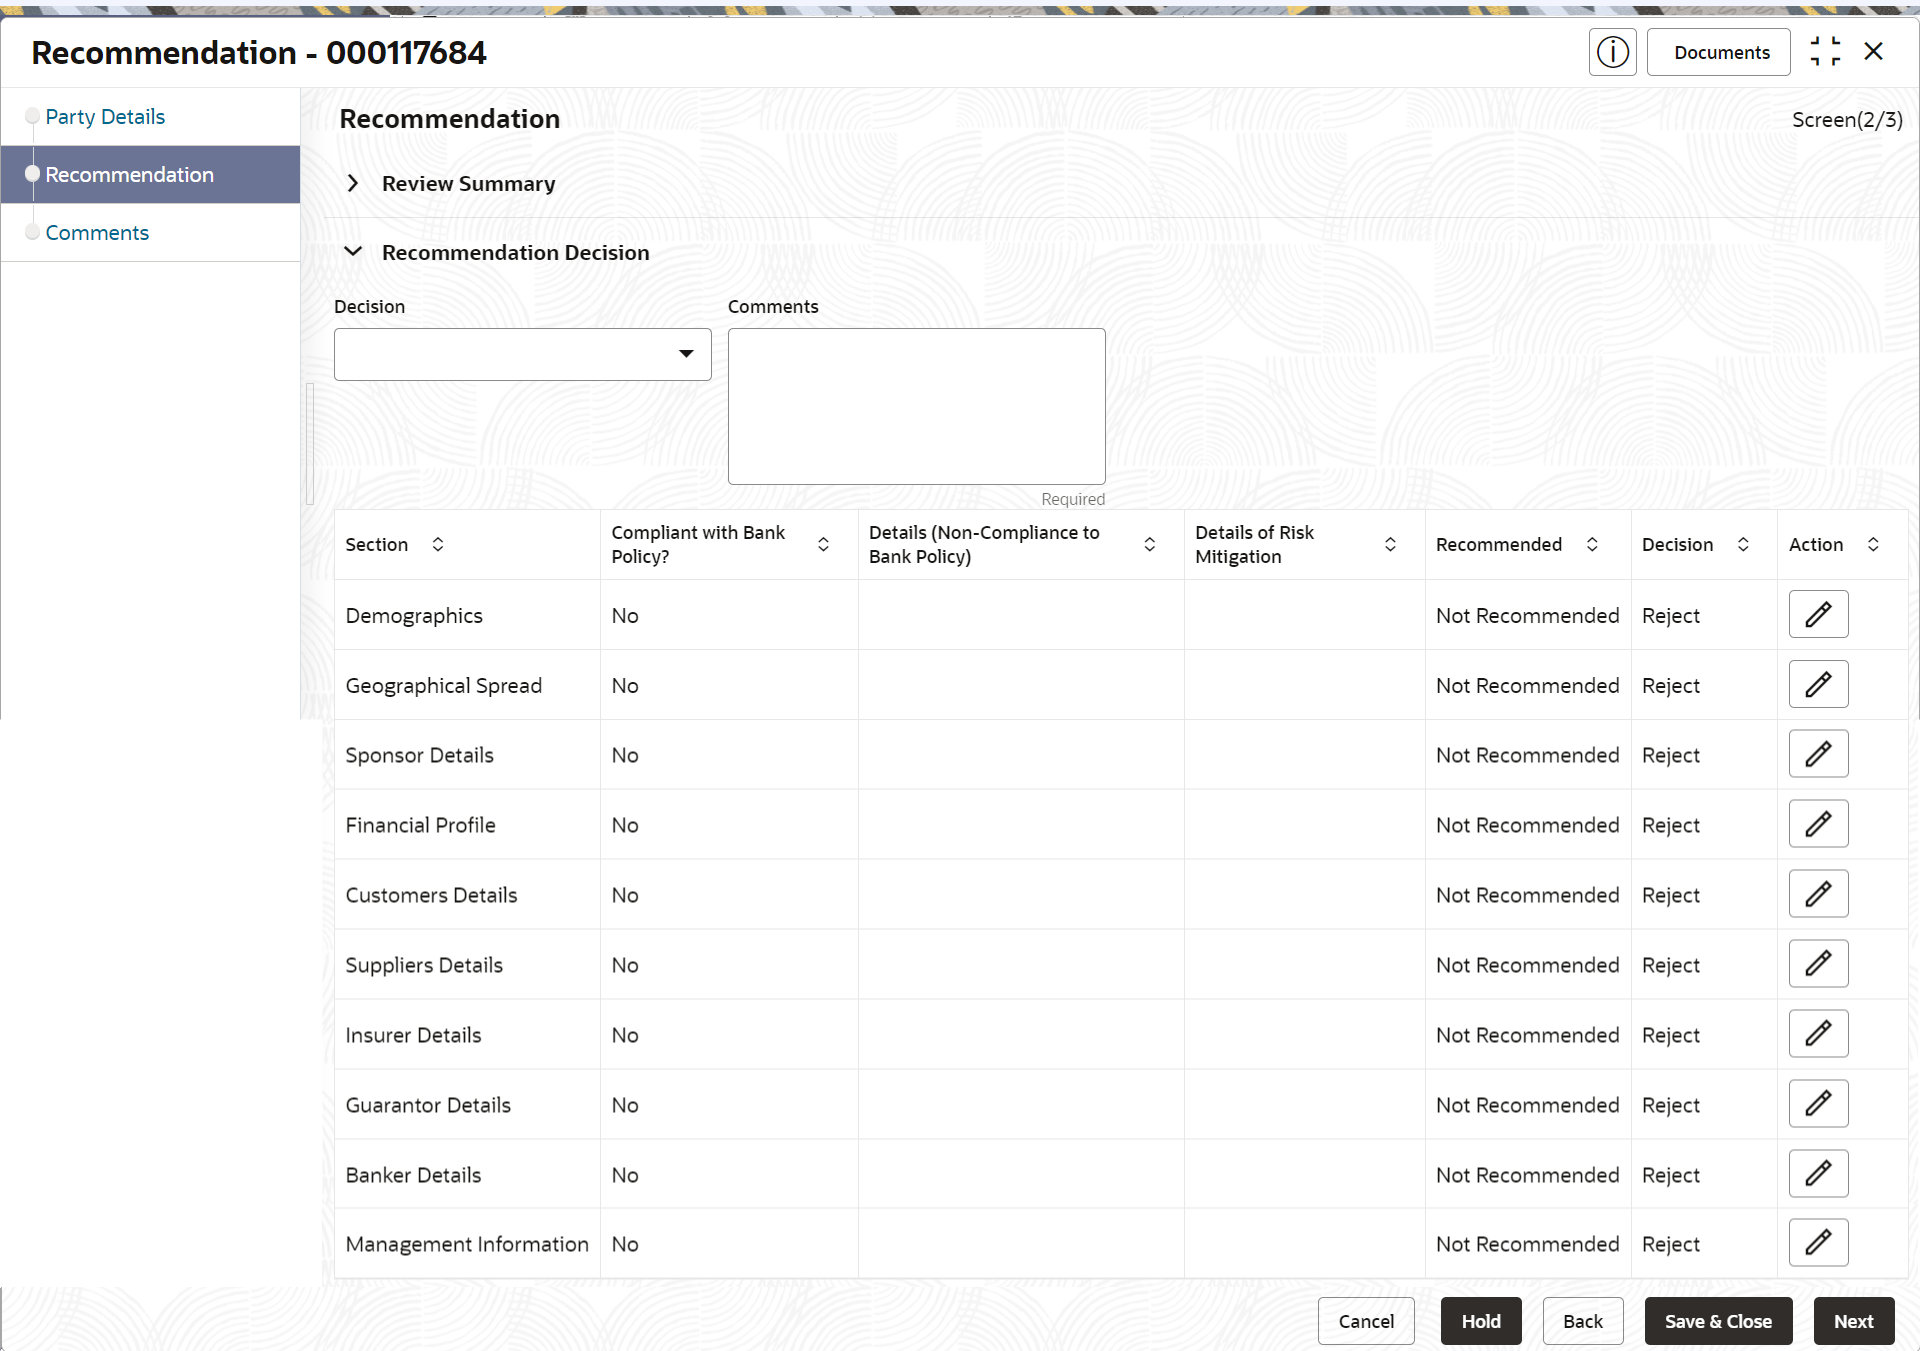
Task: Open the Comments step in sidebar
Action: (x=97, y=233)
